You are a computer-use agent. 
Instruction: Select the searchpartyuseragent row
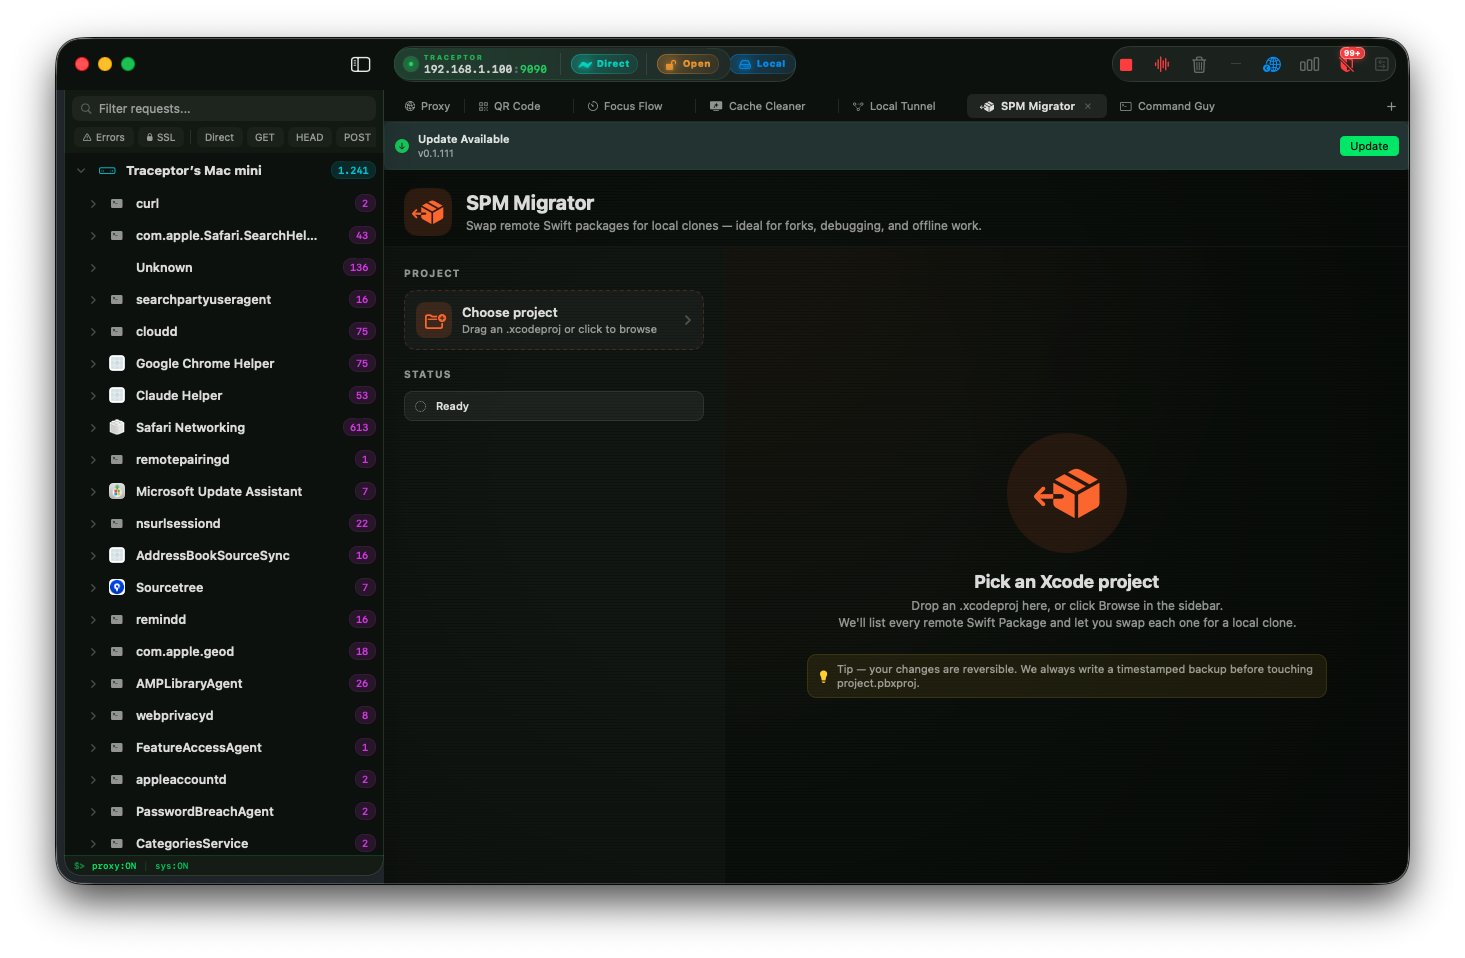pos(225,299)
